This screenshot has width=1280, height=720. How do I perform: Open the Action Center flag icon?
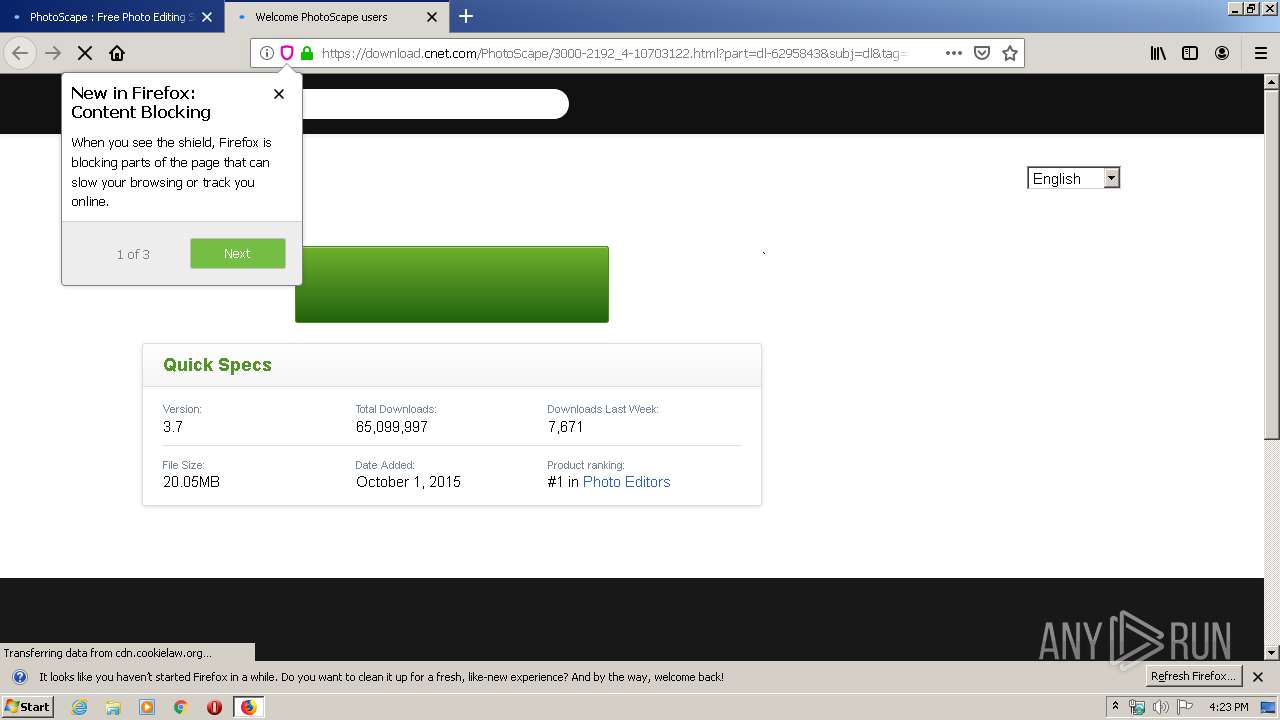1186,707
